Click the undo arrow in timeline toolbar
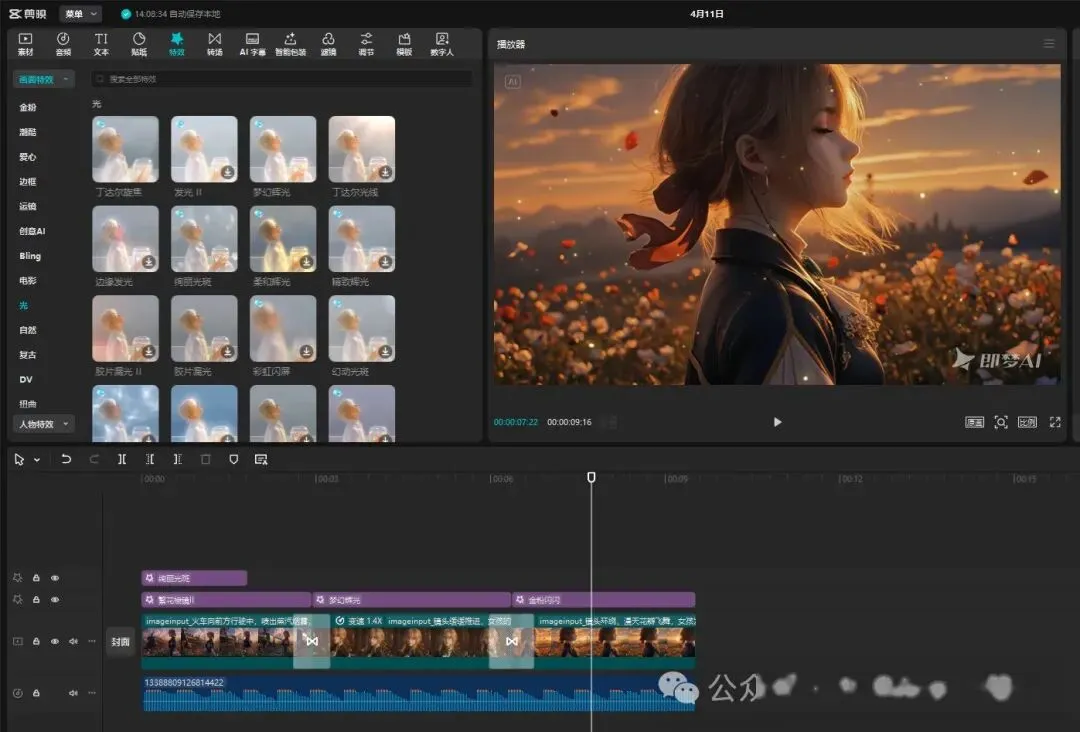Screen dimensions: 1080x732 tap(66, 459)
